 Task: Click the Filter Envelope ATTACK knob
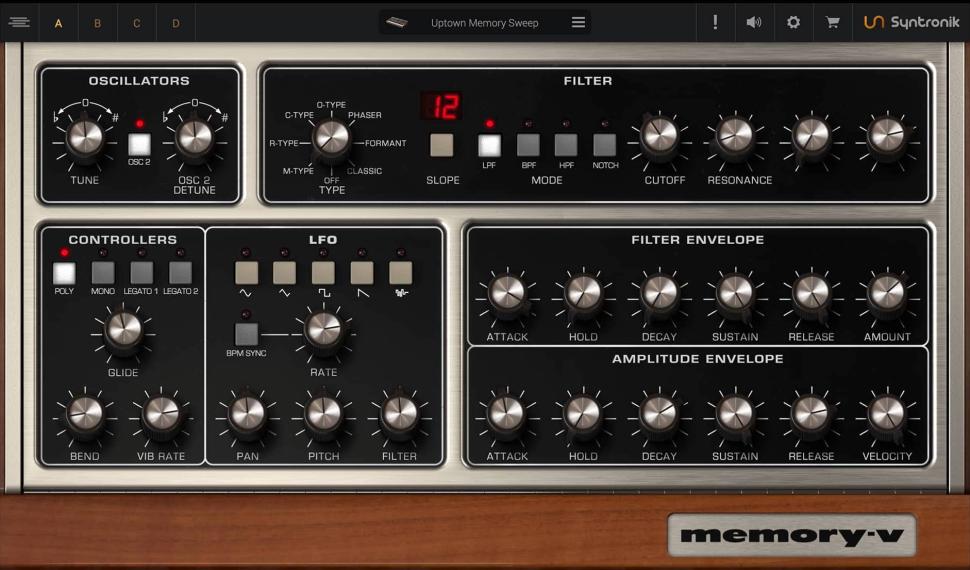pos(507,294)
